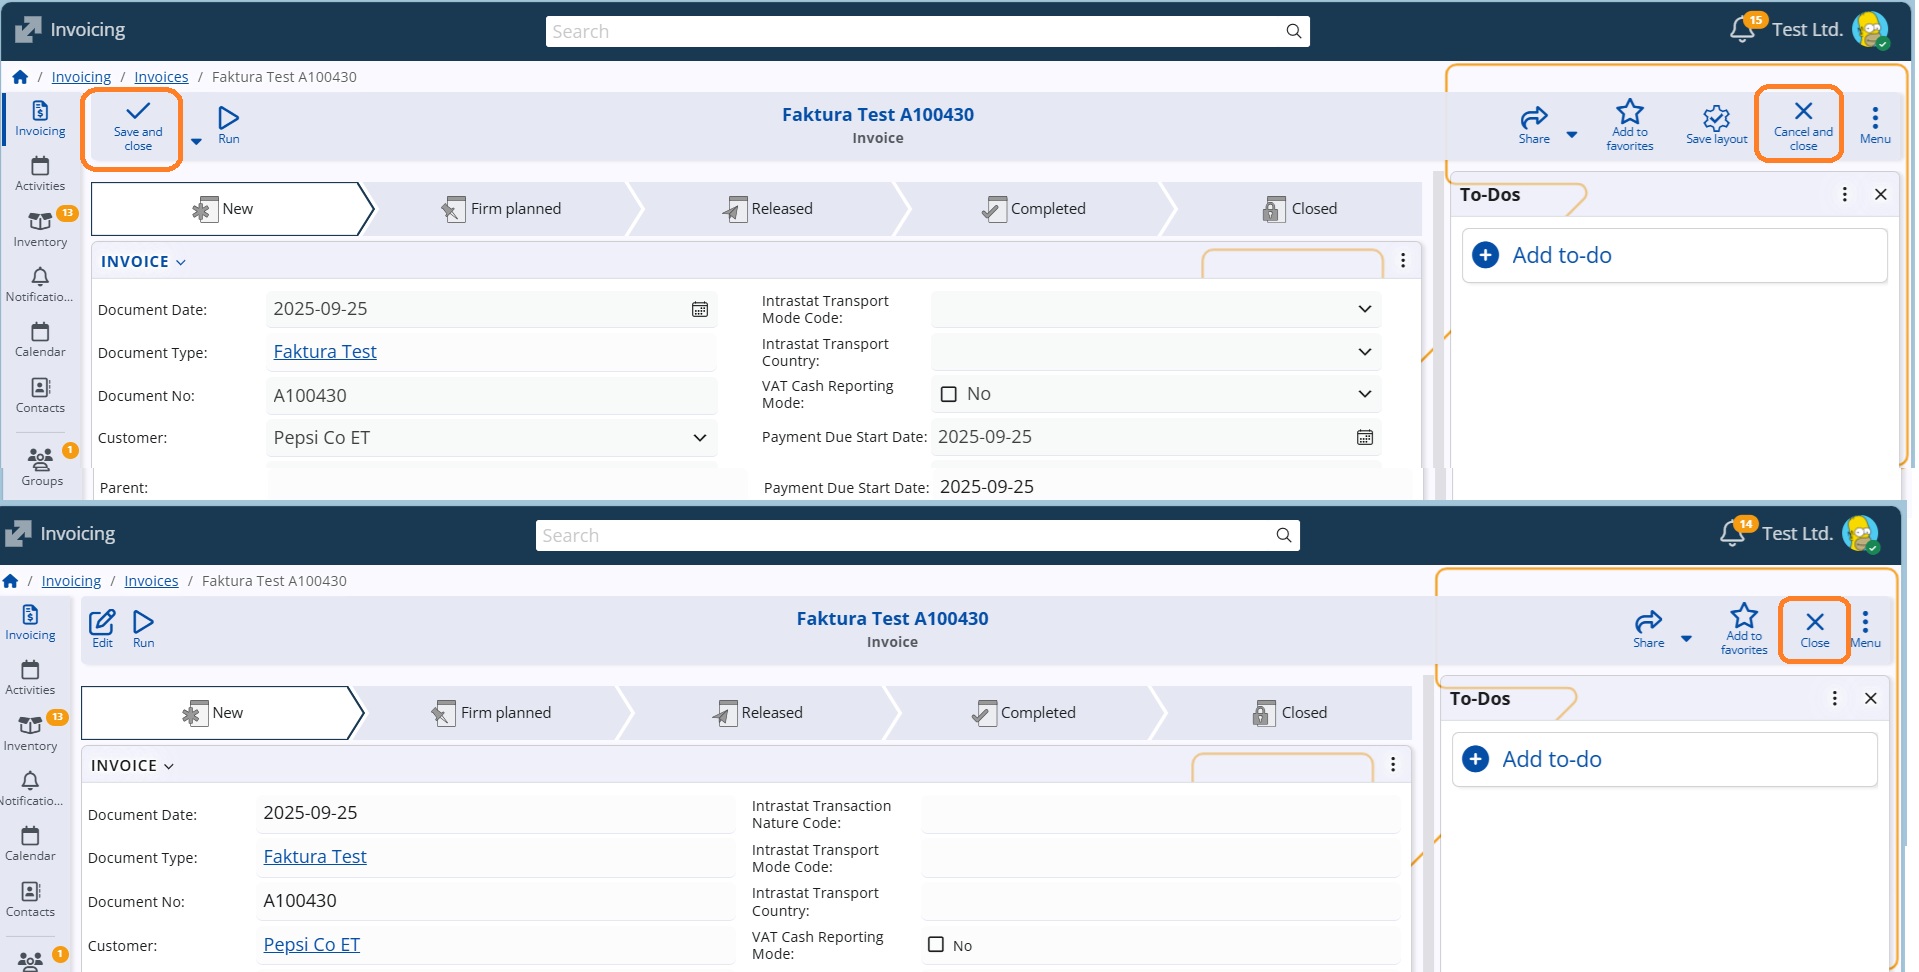Image resolution: width=1919 pixels, height=972 pixels.
Task: Run the invoice in the upper editable view
Action: [x=229, y=126]
